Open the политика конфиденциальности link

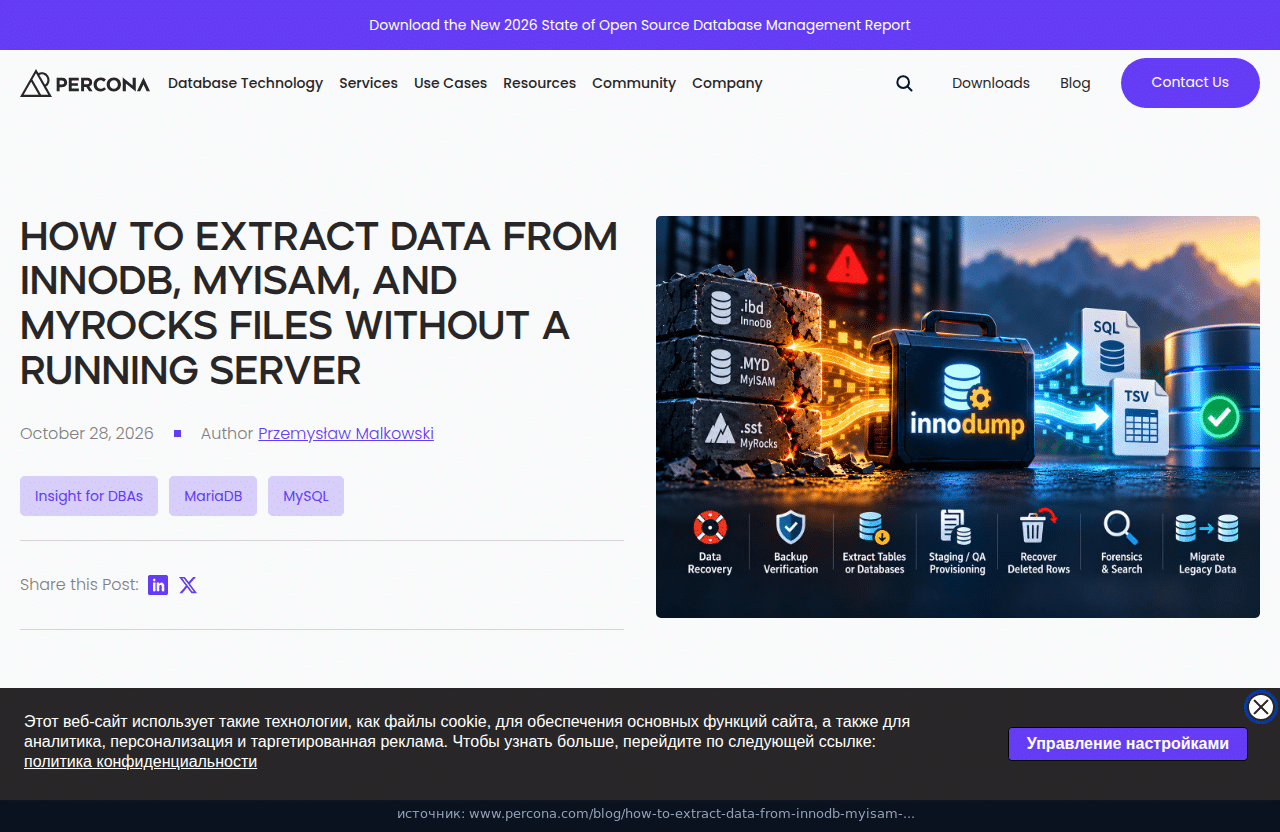(140, 762)
